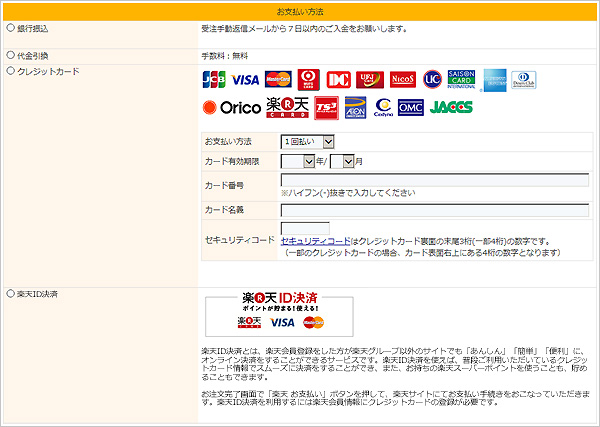Viewport: 600px width, 427px height.
Task: Click the JCB card logo
Action: point(214,80)
